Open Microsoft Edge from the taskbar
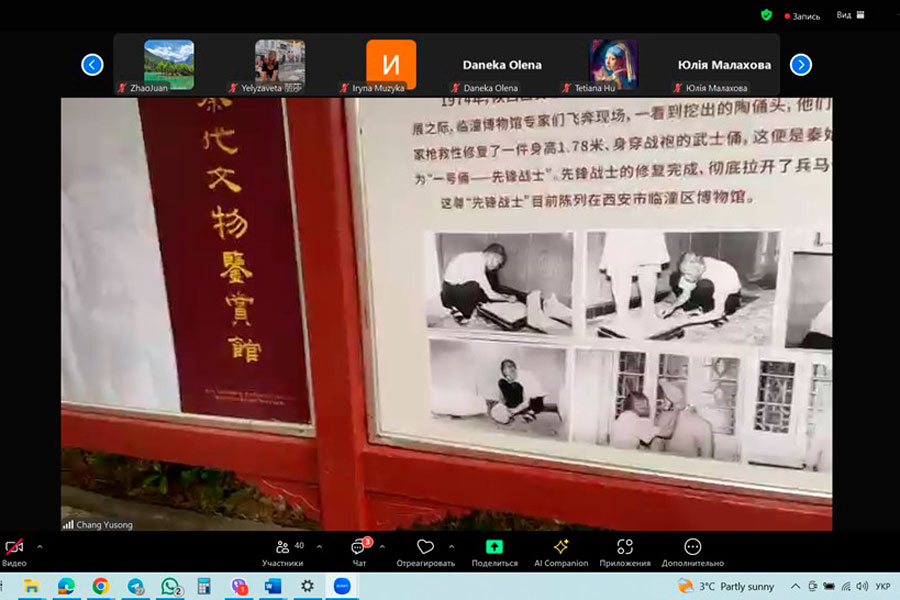Screen dimensions: 900x600 pyautogui.click(x=66, y=586)
